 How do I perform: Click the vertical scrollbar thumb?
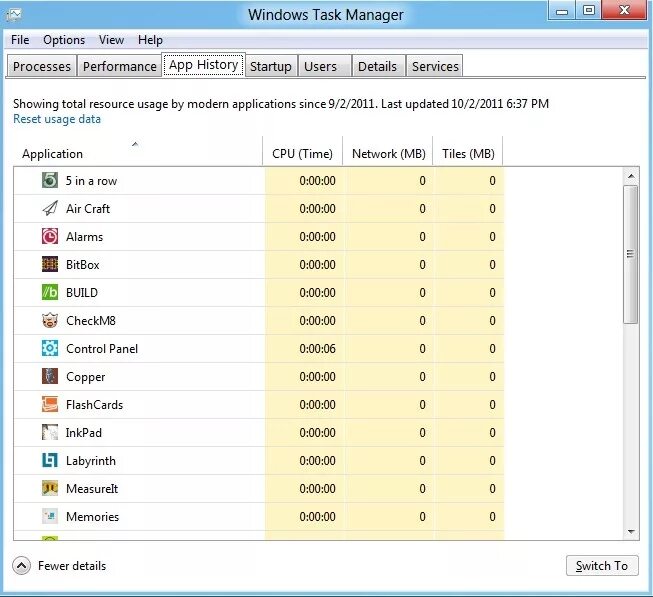click(631, 254)
